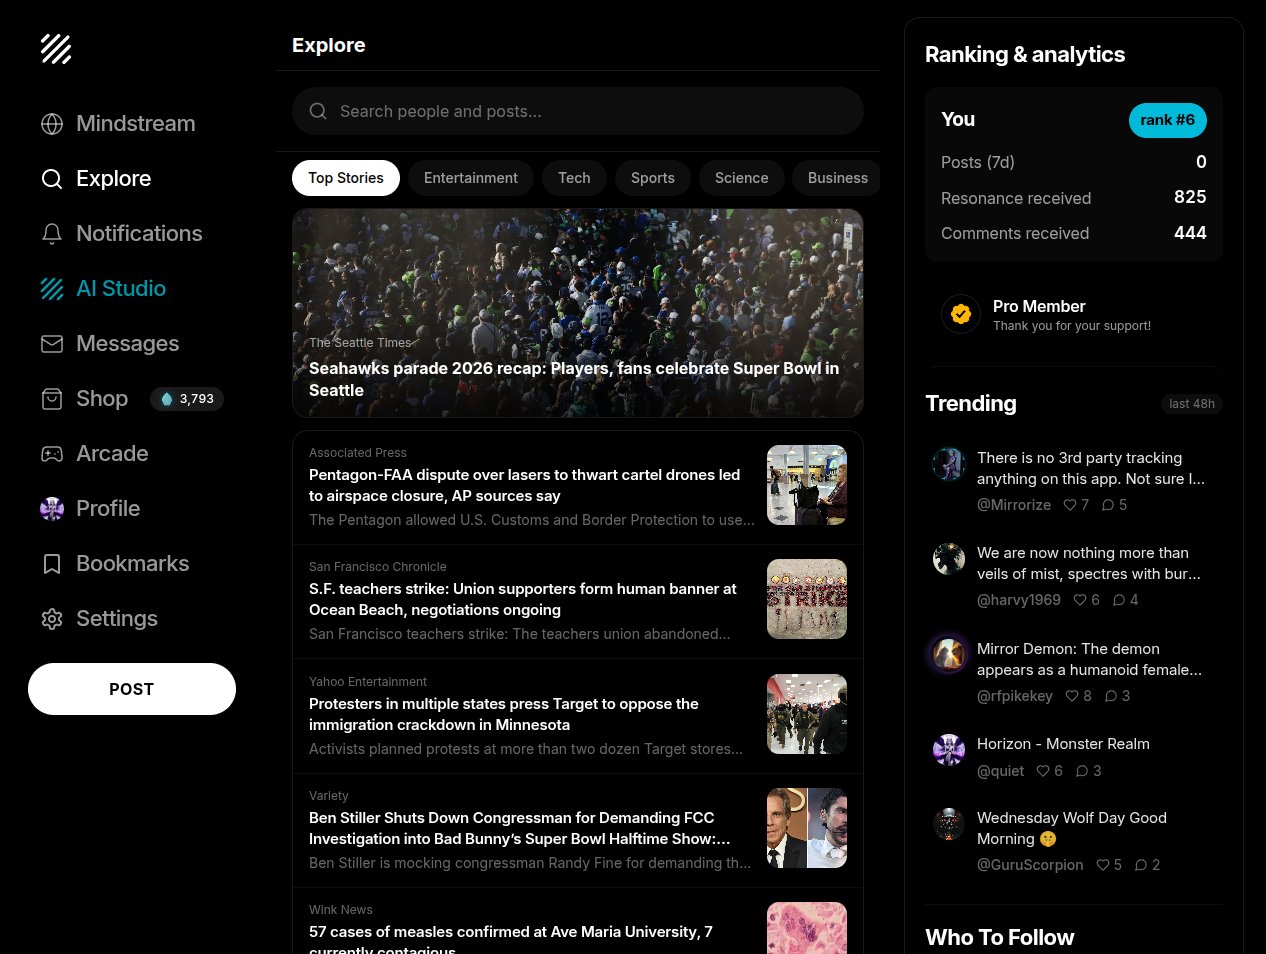This screenshot has height=954, width=1266.
Task: Click the rank #6 badge
Action: (x=1168, y=120)
